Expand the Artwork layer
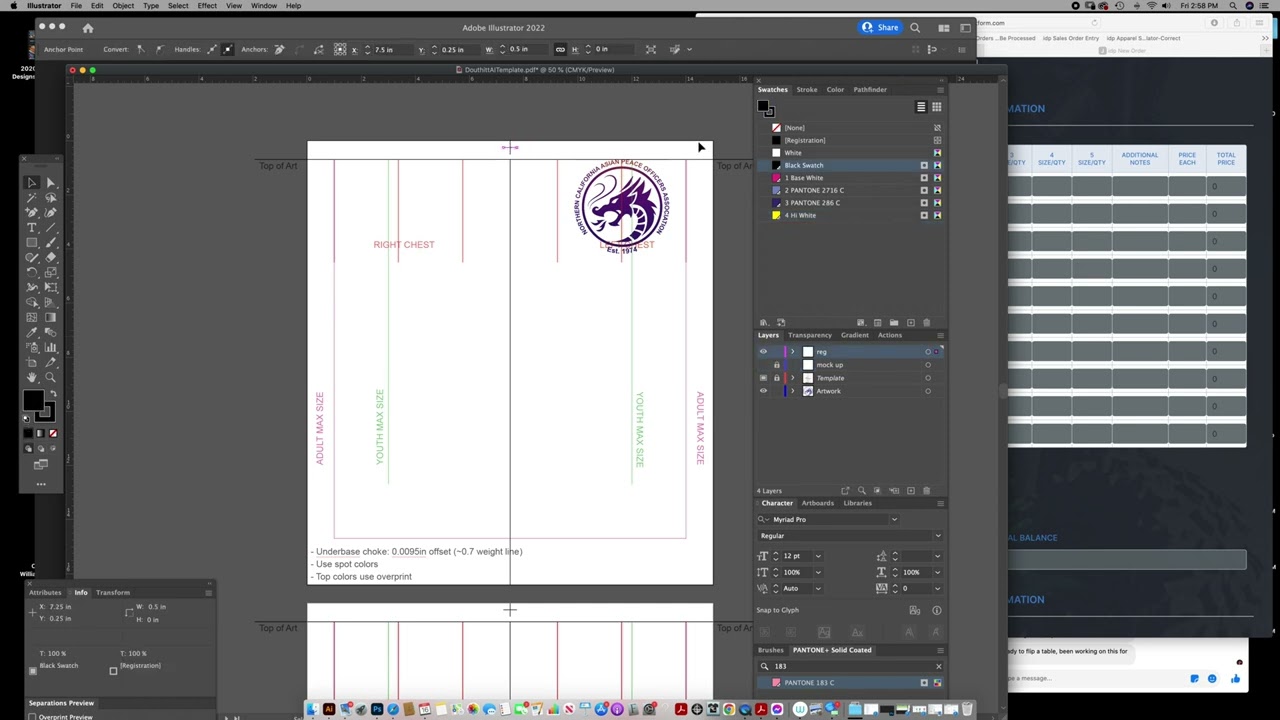 tap(792, 391)
